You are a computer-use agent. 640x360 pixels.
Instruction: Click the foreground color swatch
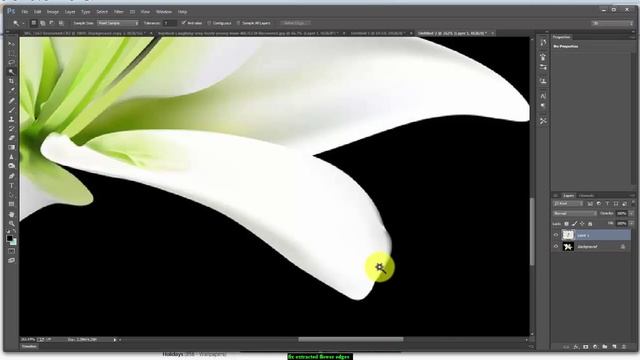[x=9, y=238]
